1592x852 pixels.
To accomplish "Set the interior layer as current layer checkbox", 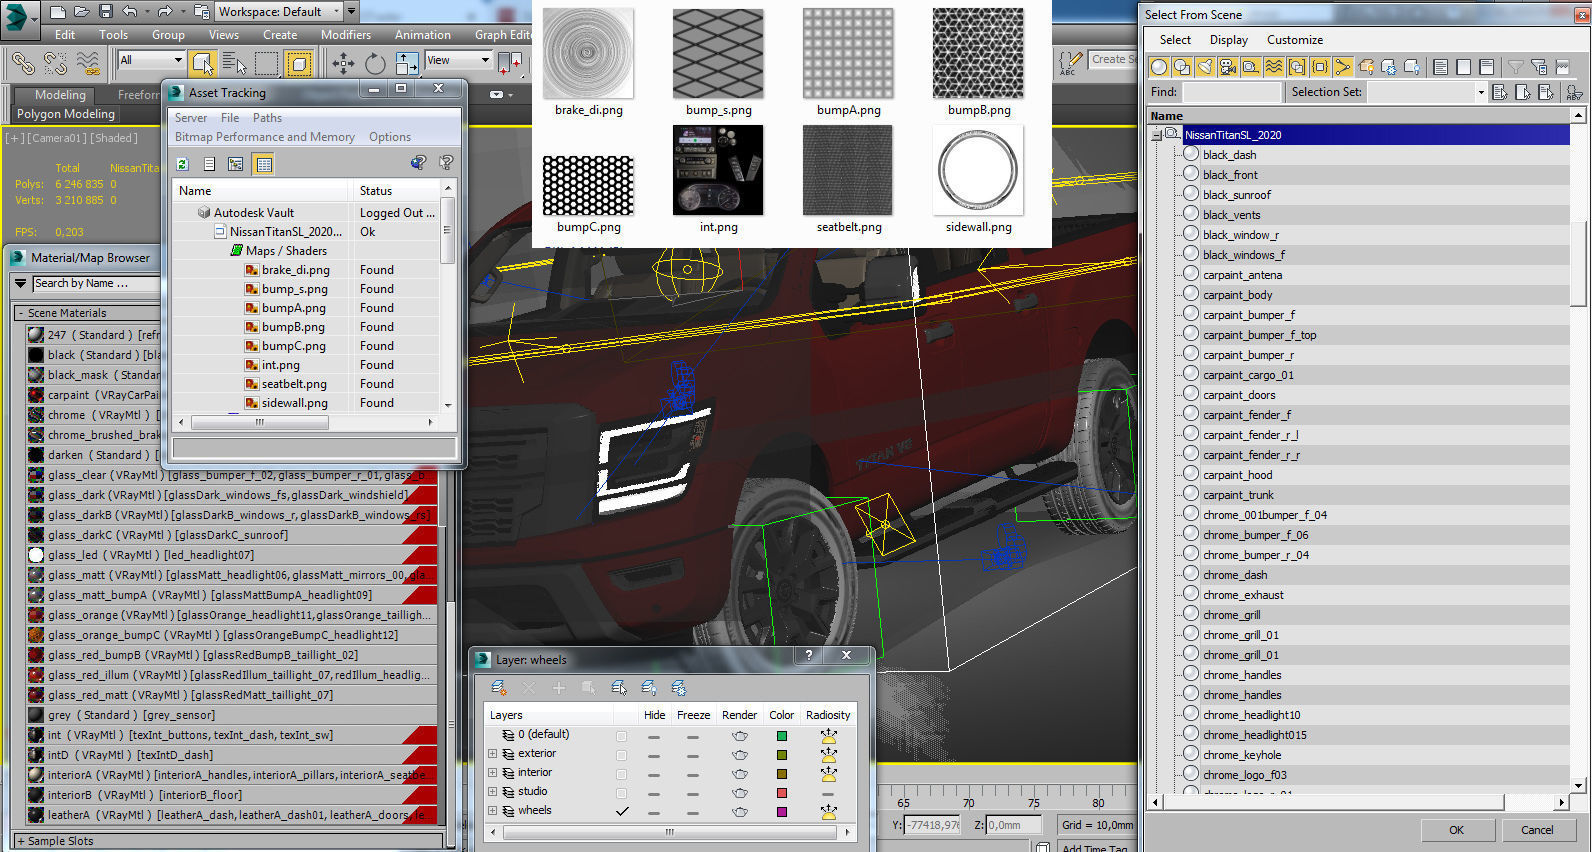I will pyautogui.click(x=622, y=774).
